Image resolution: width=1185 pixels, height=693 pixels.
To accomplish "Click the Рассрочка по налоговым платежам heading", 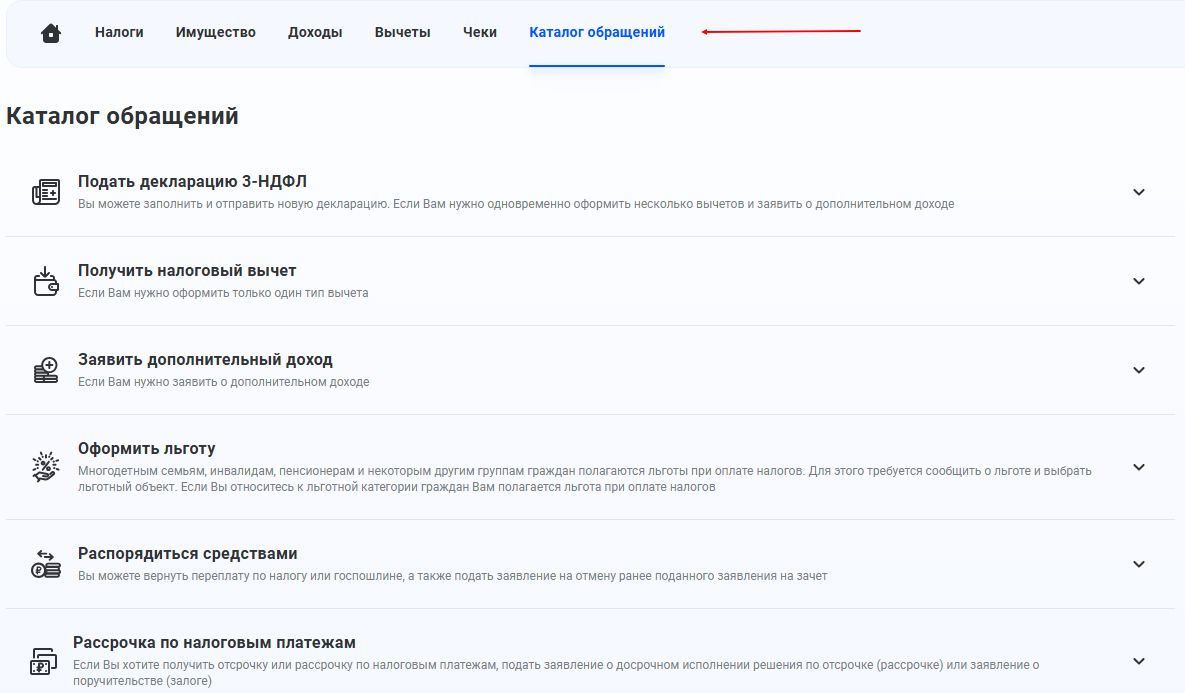I will point(214,642).
